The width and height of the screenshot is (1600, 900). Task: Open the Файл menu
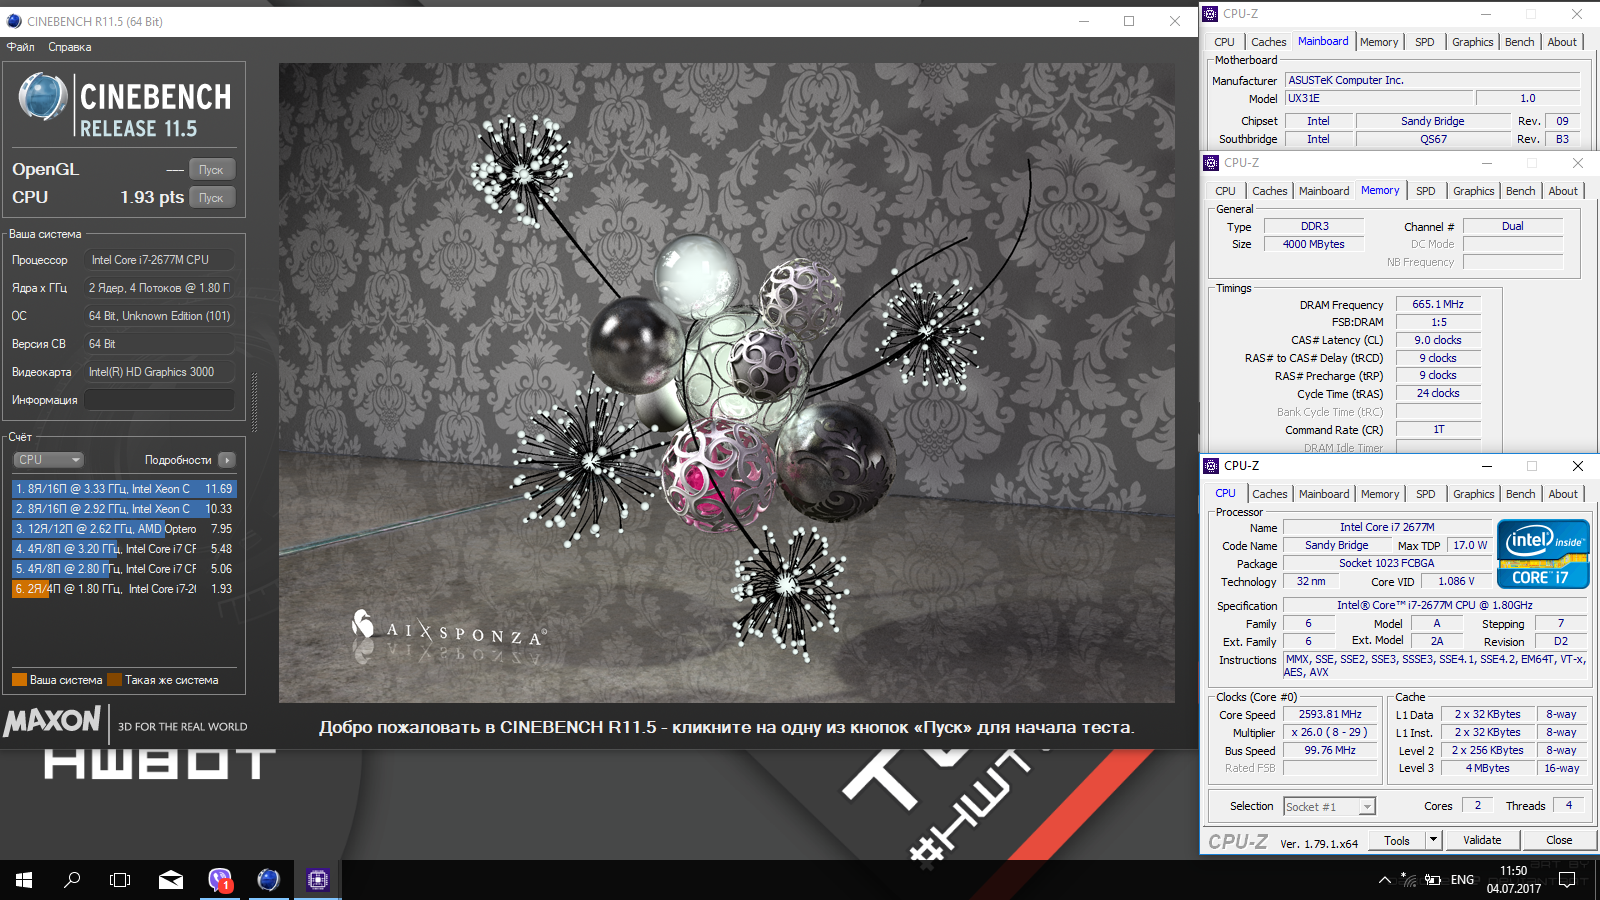click(x=20, y=47)
